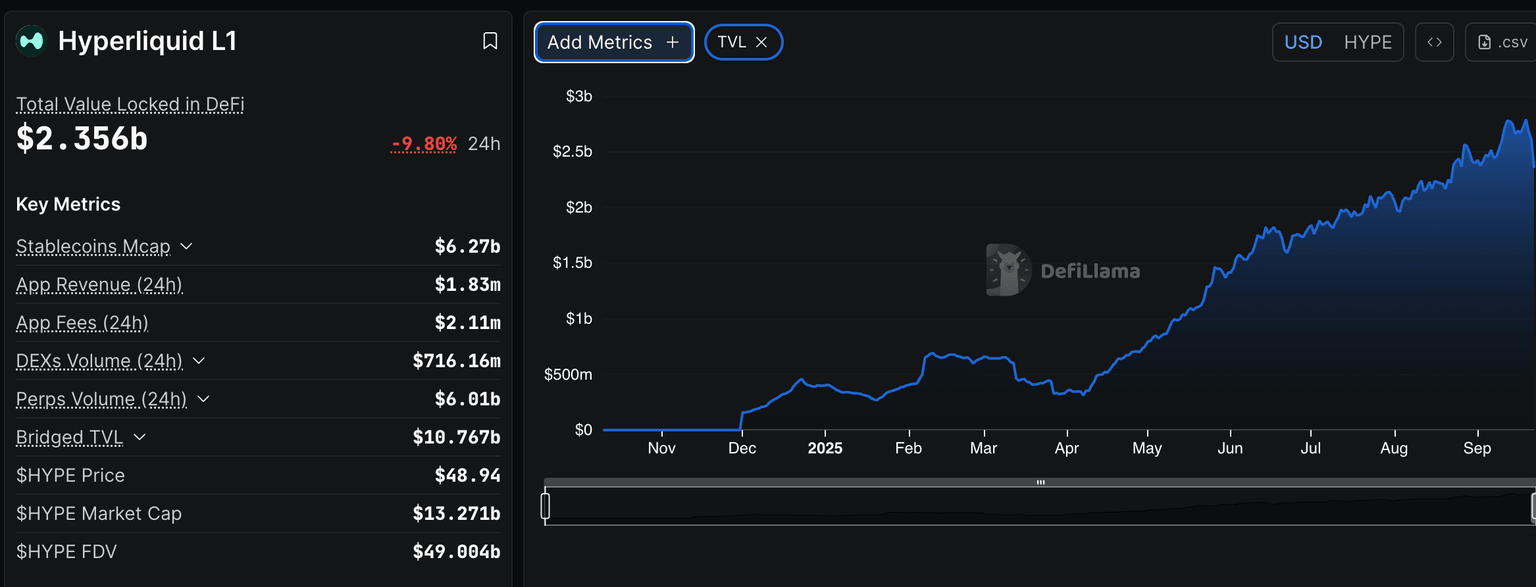Click left handle of time range slider
This screenshot has width=1536, height=587.
click(x=545, y=507)
